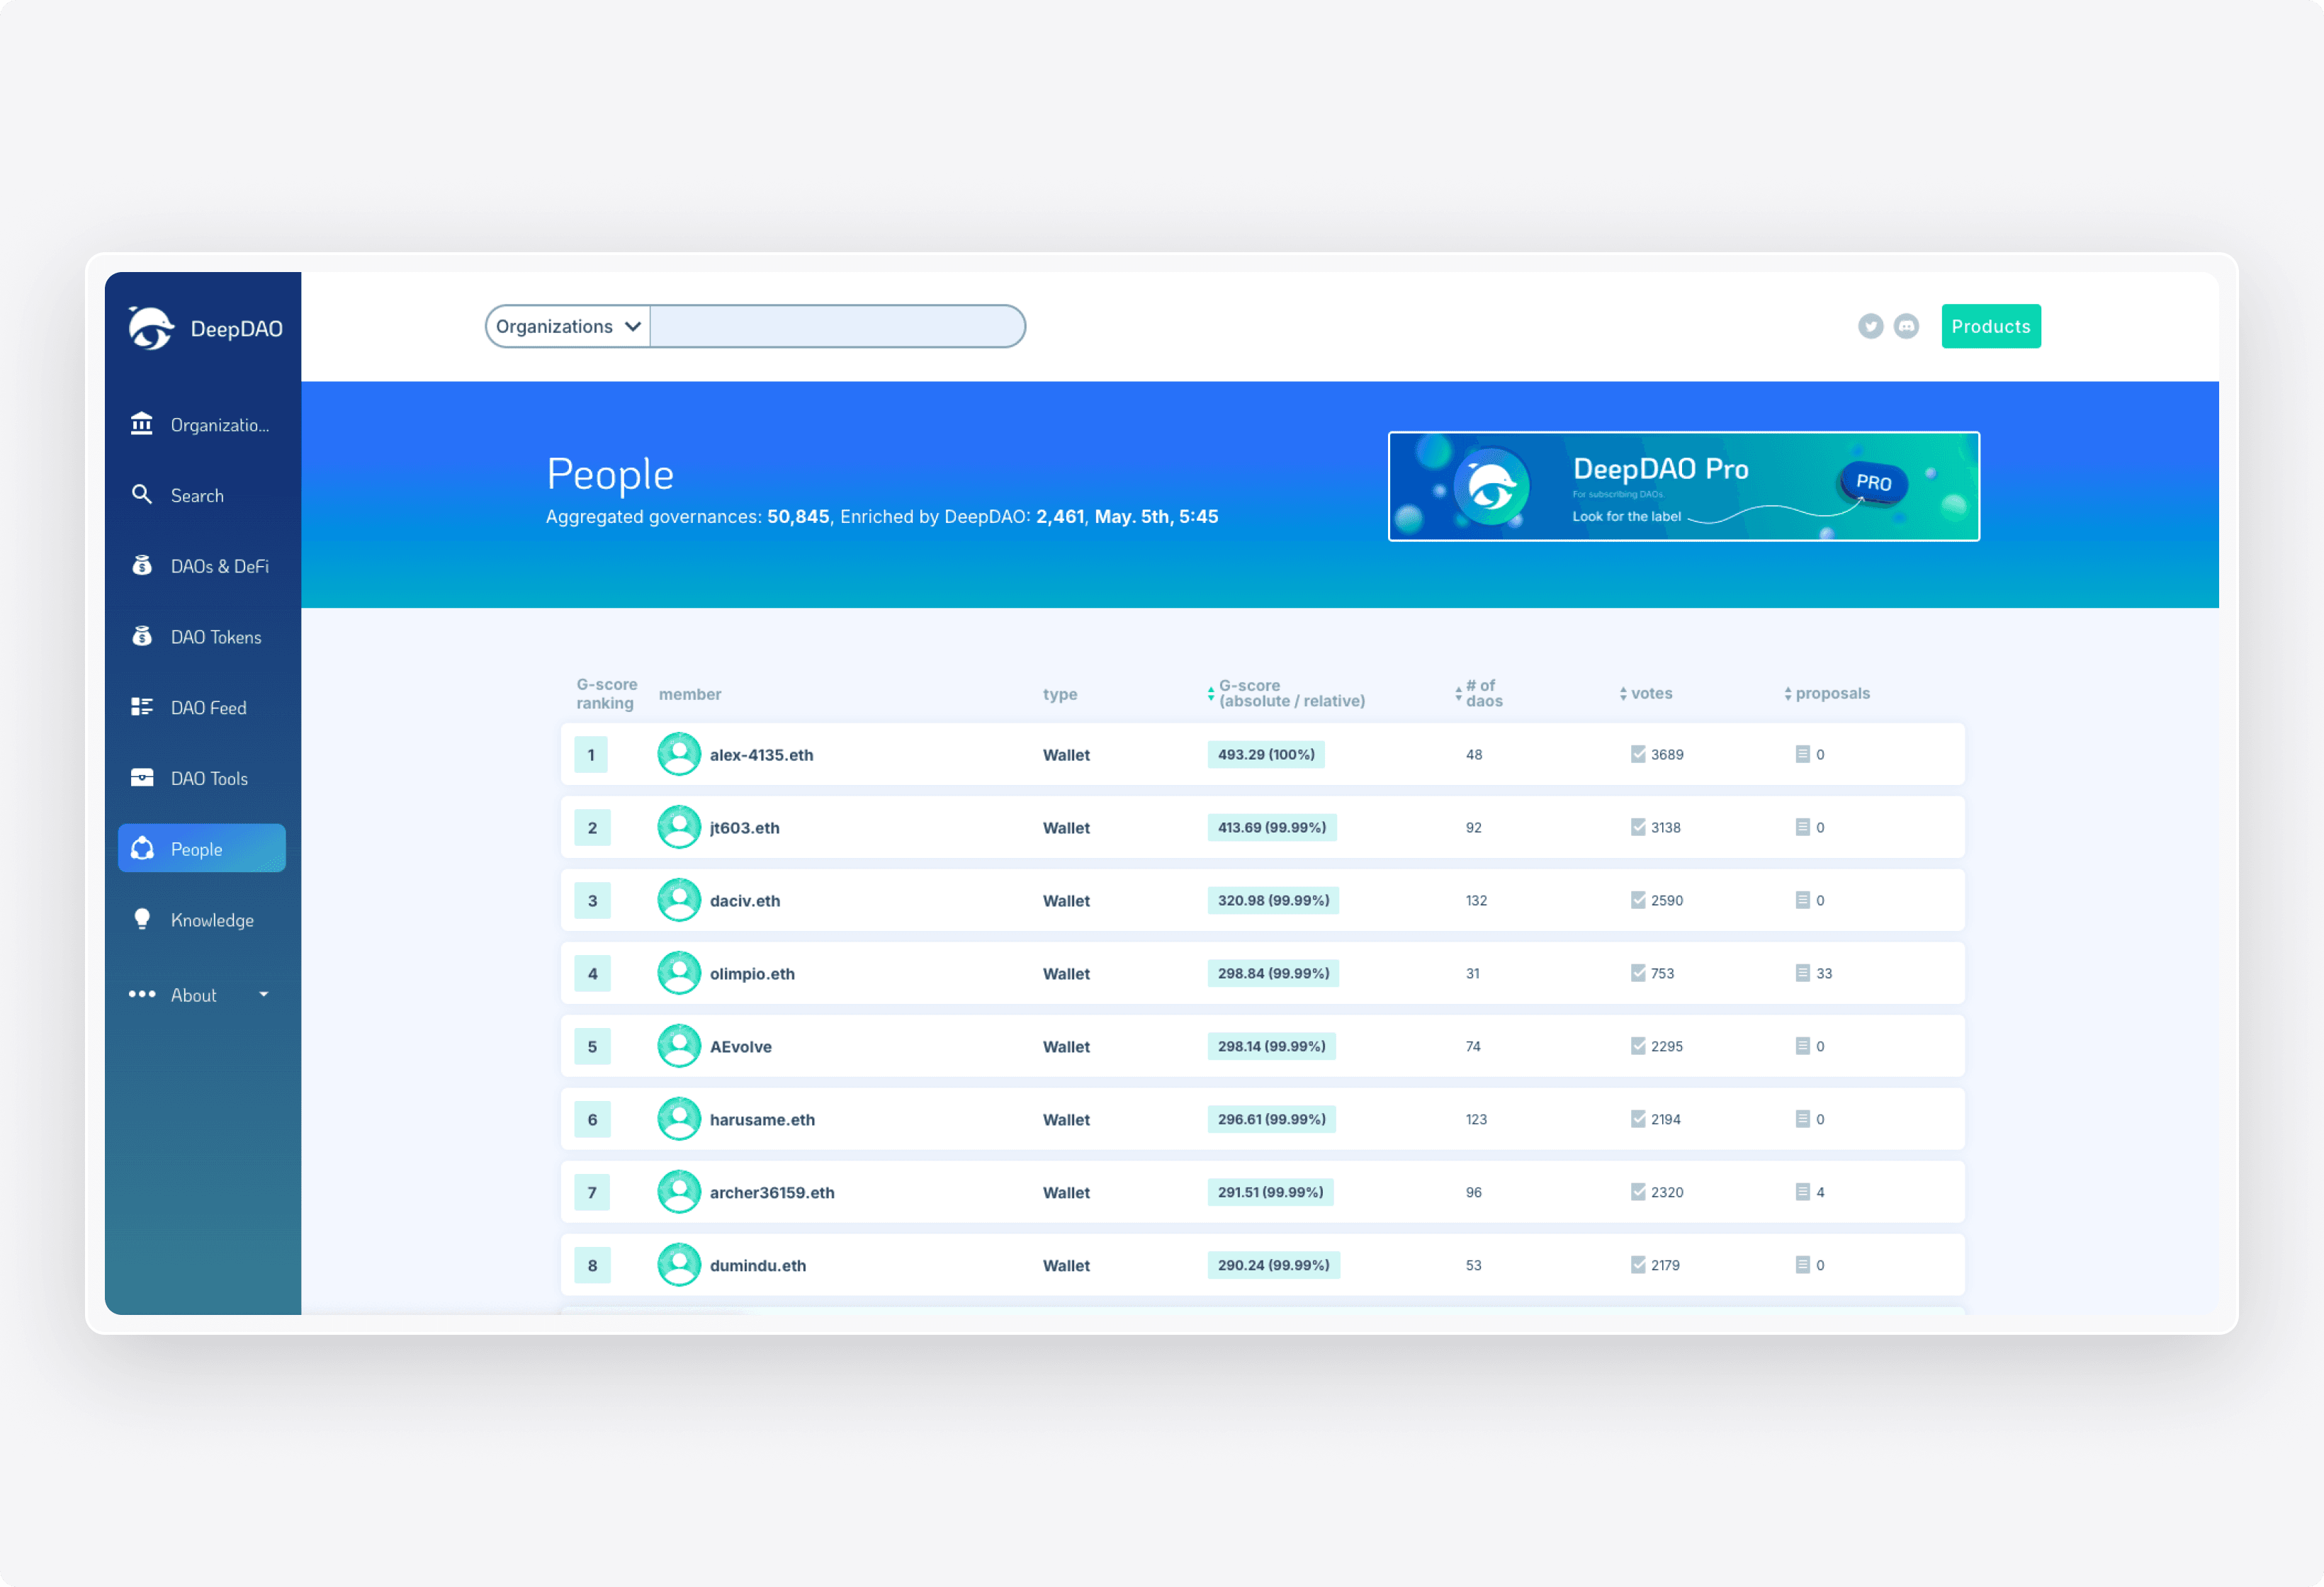Open the People sidebar item
This screenshot has height=1587, width=2324.
pos(202,848)
